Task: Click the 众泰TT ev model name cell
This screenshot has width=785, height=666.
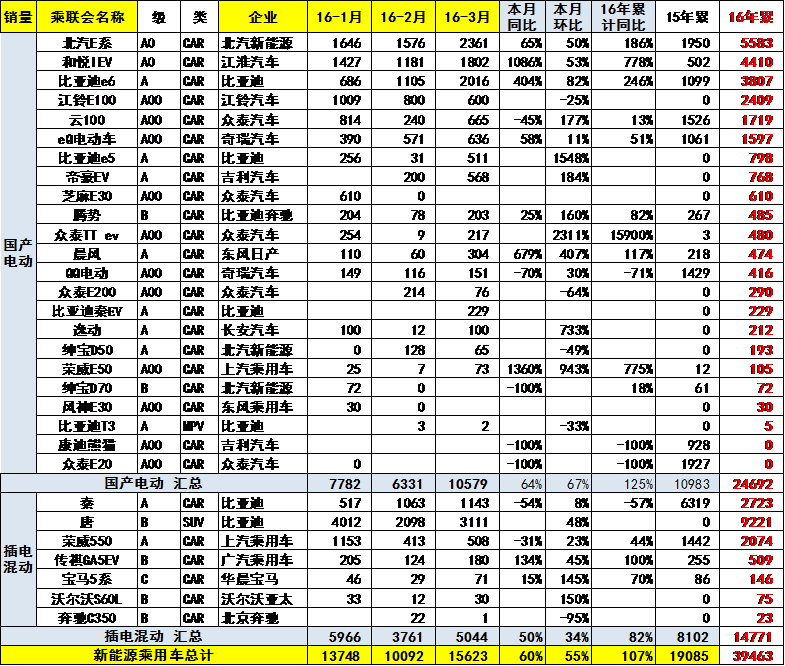Action: coord(87,235)
